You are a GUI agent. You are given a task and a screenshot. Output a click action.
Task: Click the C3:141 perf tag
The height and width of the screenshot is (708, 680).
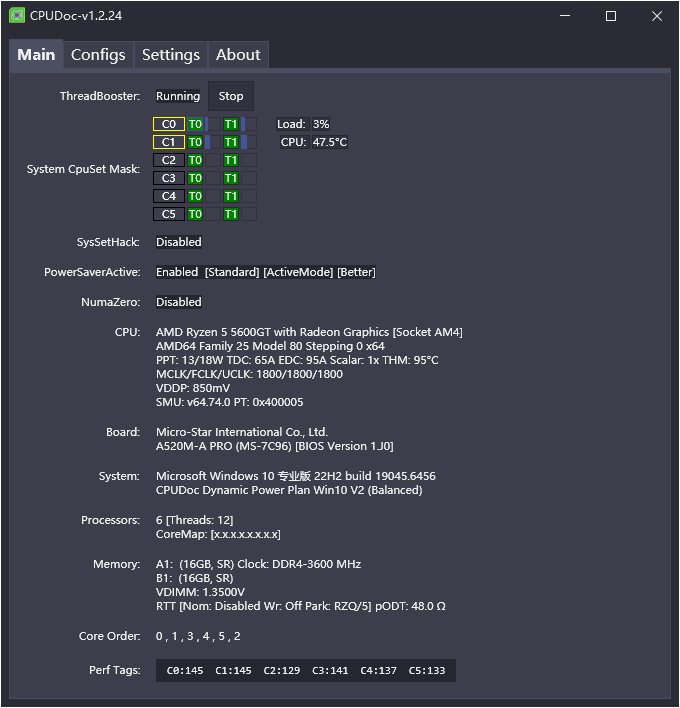click(x=330, y=671)
